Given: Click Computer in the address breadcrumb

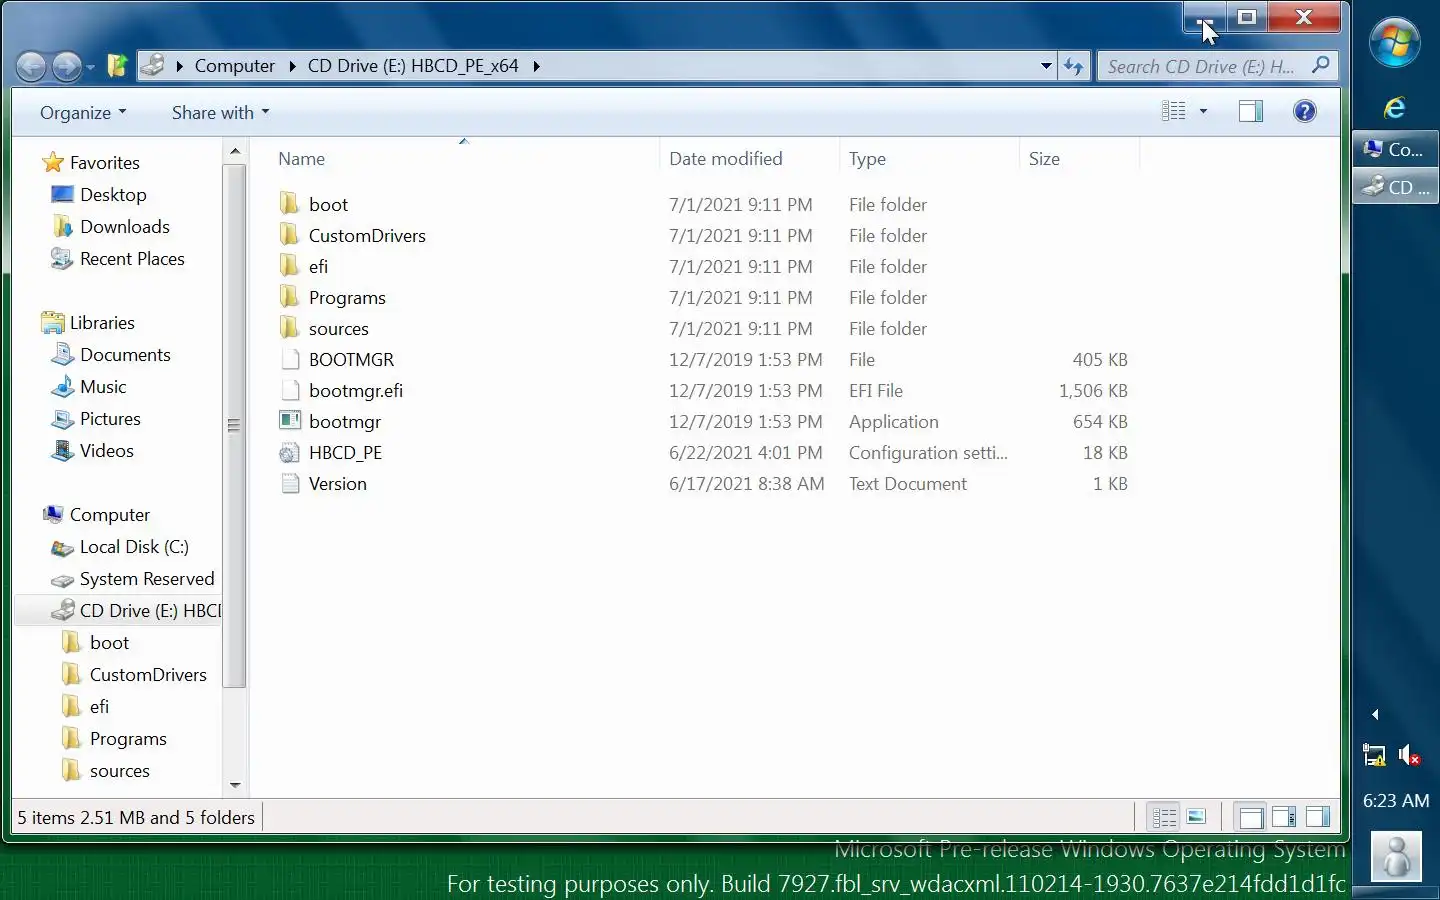Looking at the screenshot, I should pos(234,66).
